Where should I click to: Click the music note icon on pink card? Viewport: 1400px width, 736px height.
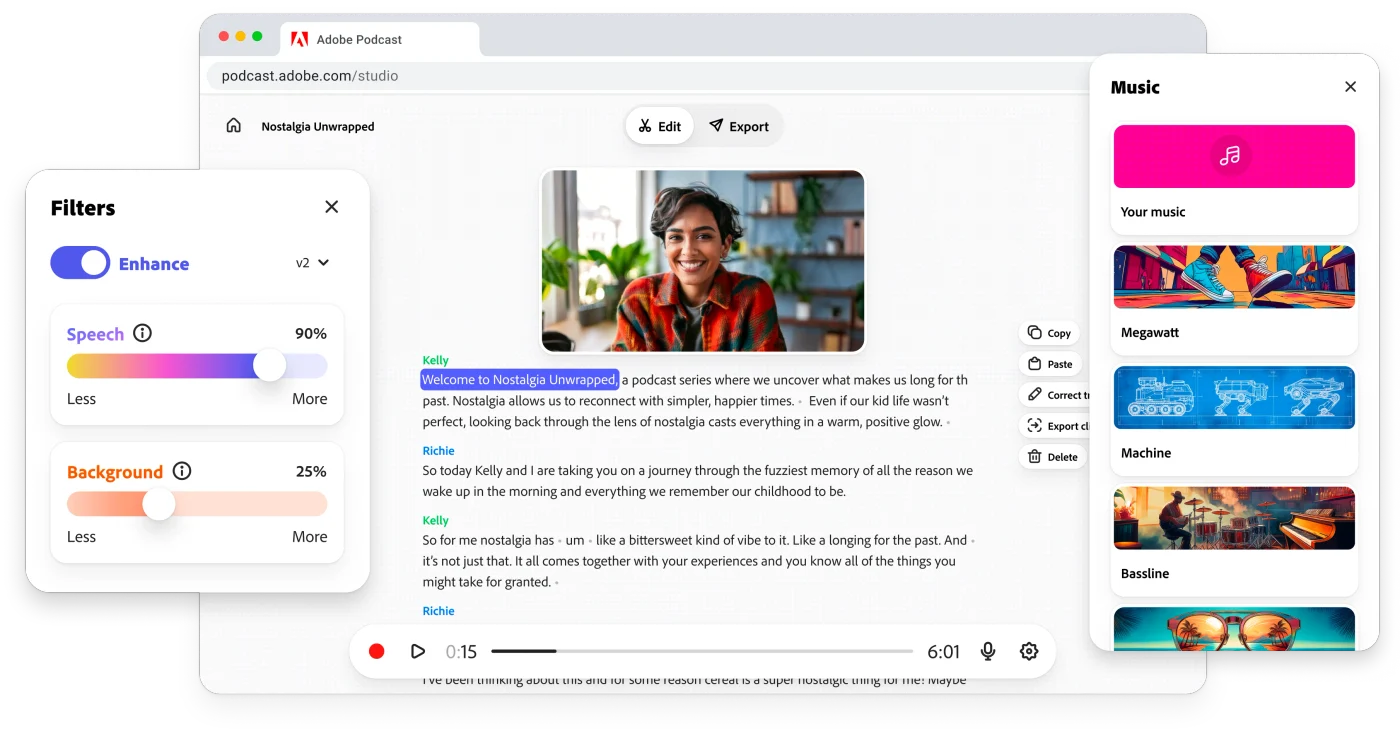[1231, 155]
